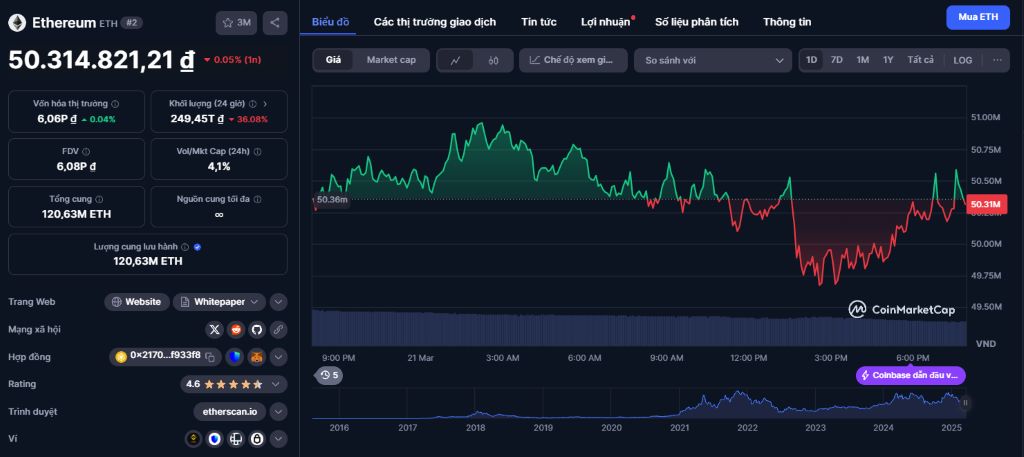Screen dimensions: 1024x457
Task: Open the So sánh với dropdown
Action: 713,60
